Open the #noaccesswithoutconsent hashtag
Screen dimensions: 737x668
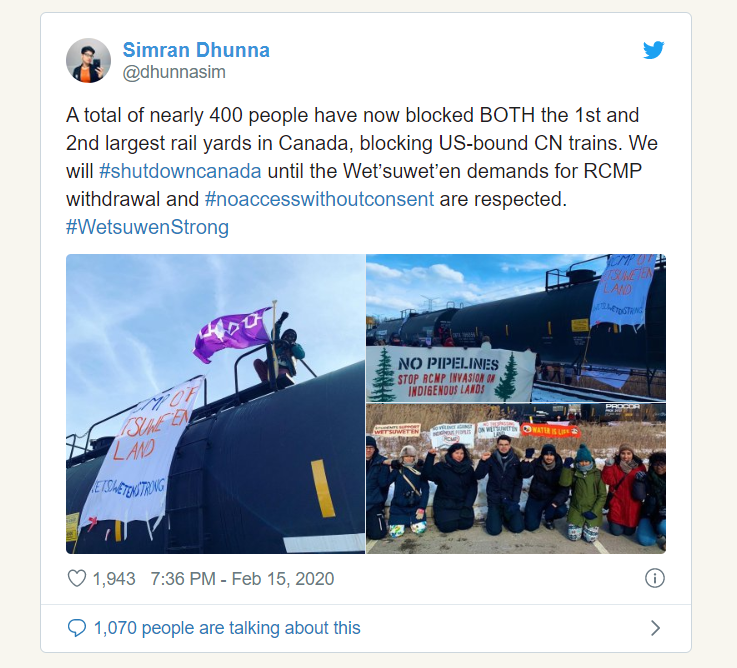[x=319, y=199]
